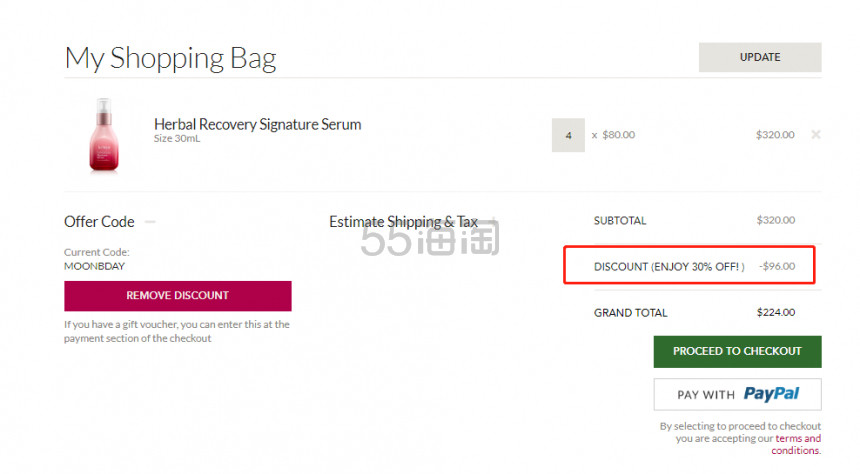Click the My Shopping Bag heading

tap(170, 58)
